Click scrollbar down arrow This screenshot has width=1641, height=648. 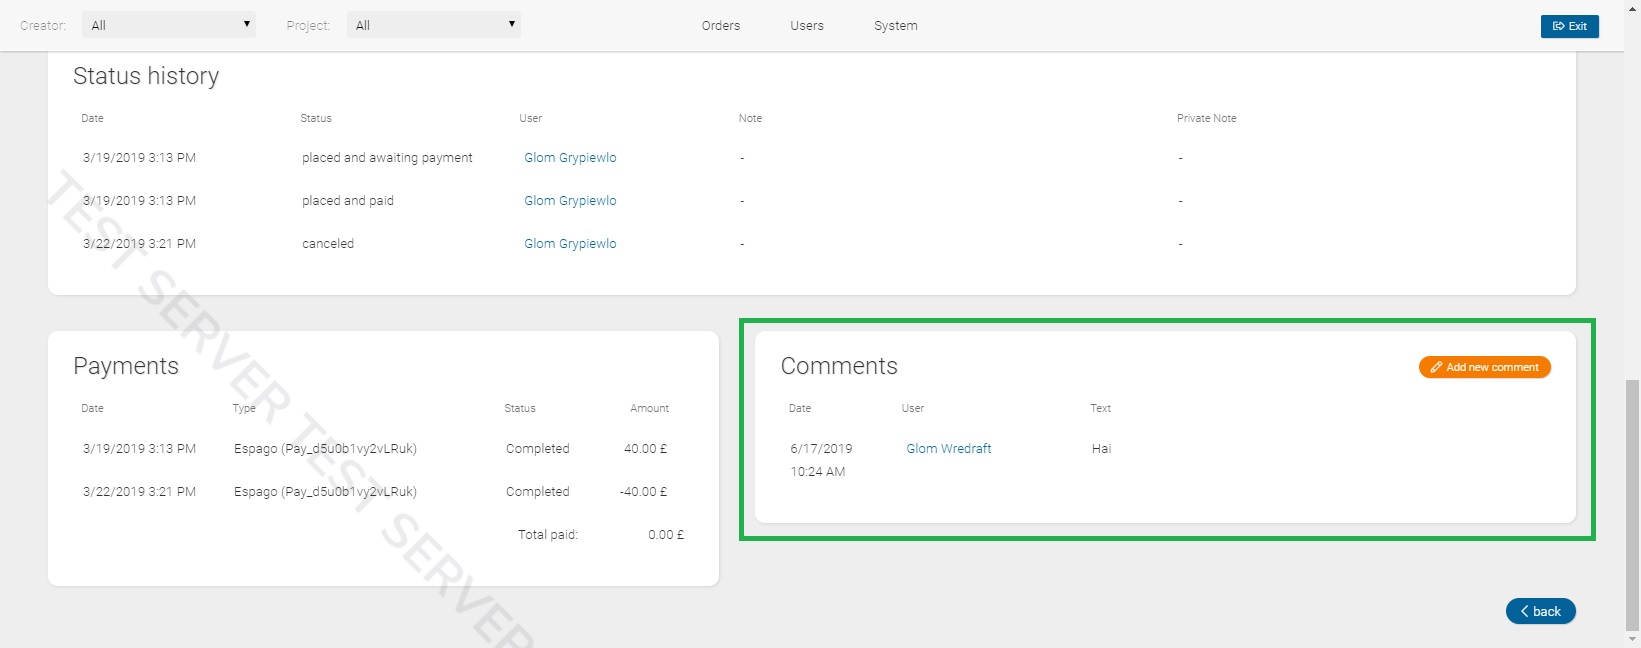(x=1632, y=638)
